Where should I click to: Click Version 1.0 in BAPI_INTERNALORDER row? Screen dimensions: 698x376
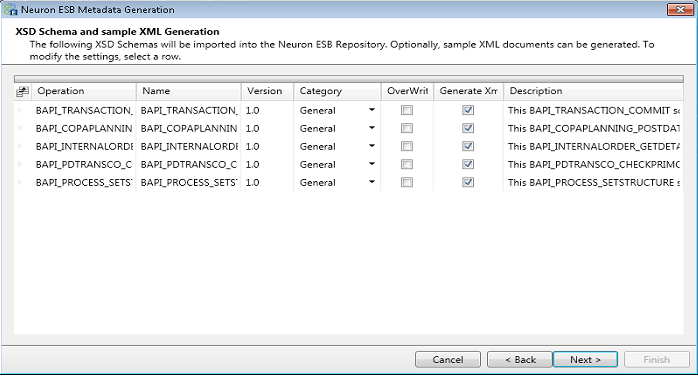252,146
